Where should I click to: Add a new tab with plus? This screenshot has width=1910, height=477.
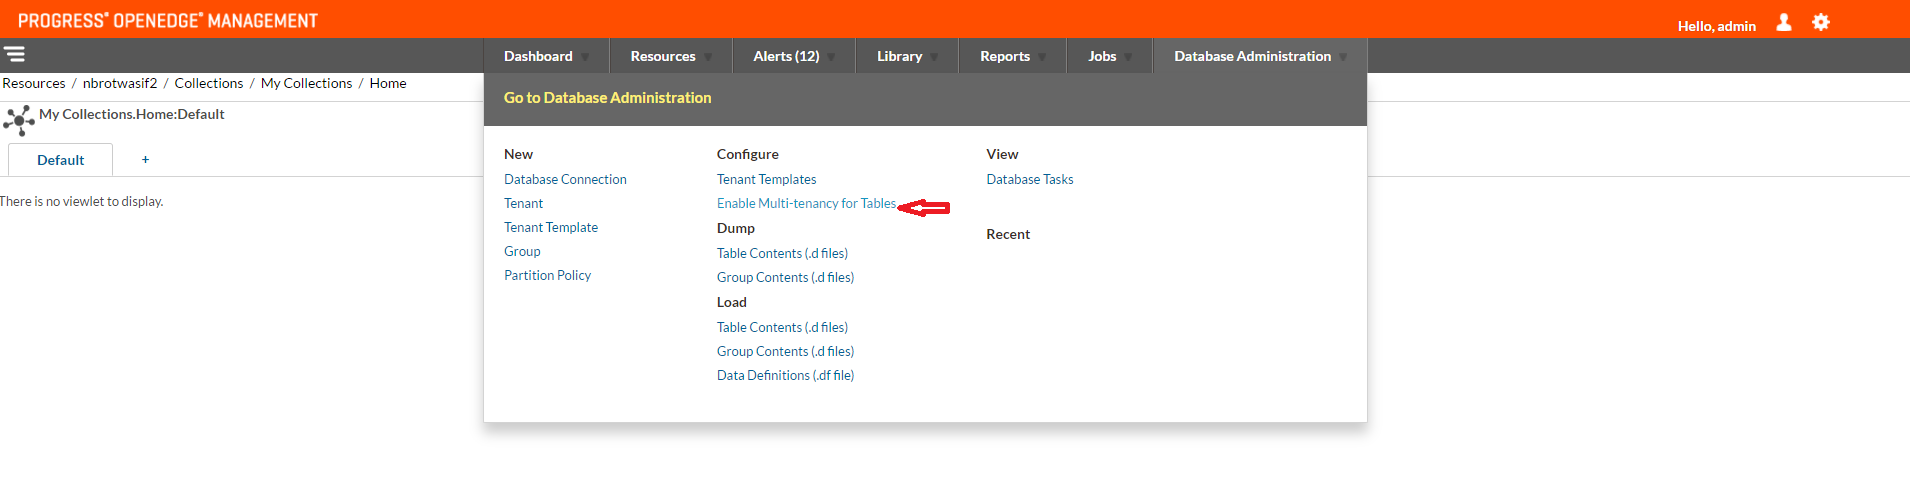[145, 160]
